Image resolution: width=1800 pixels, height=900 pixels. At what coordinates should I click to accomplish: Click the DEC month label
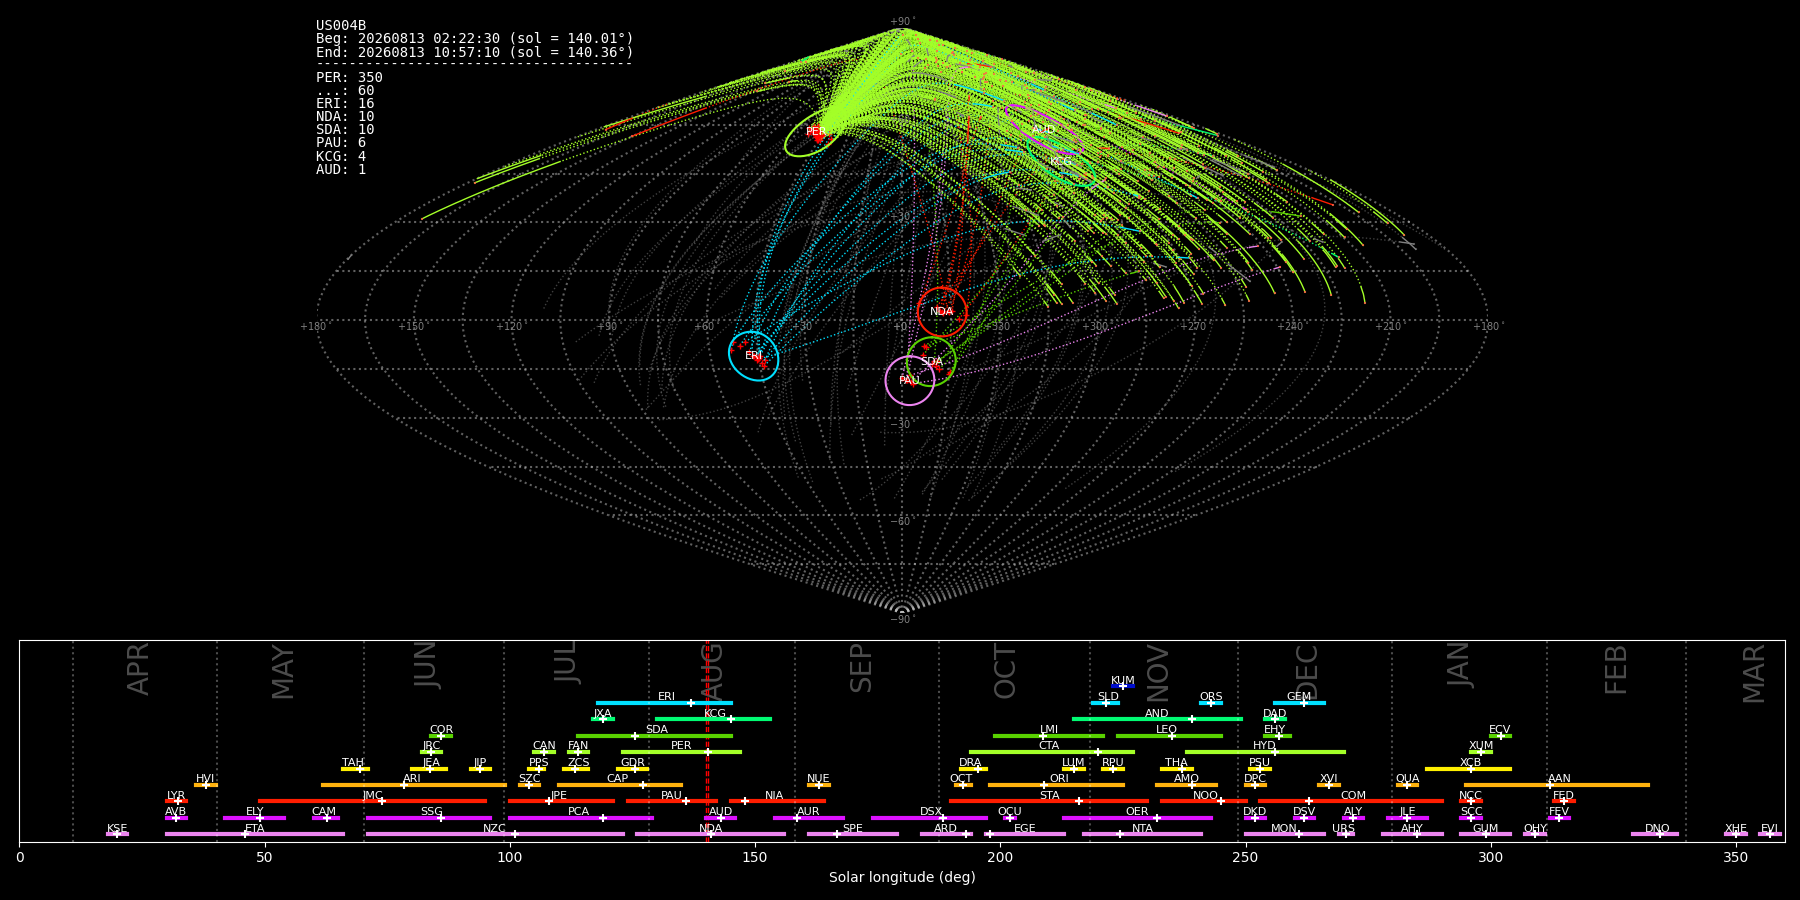point(1307,671)
